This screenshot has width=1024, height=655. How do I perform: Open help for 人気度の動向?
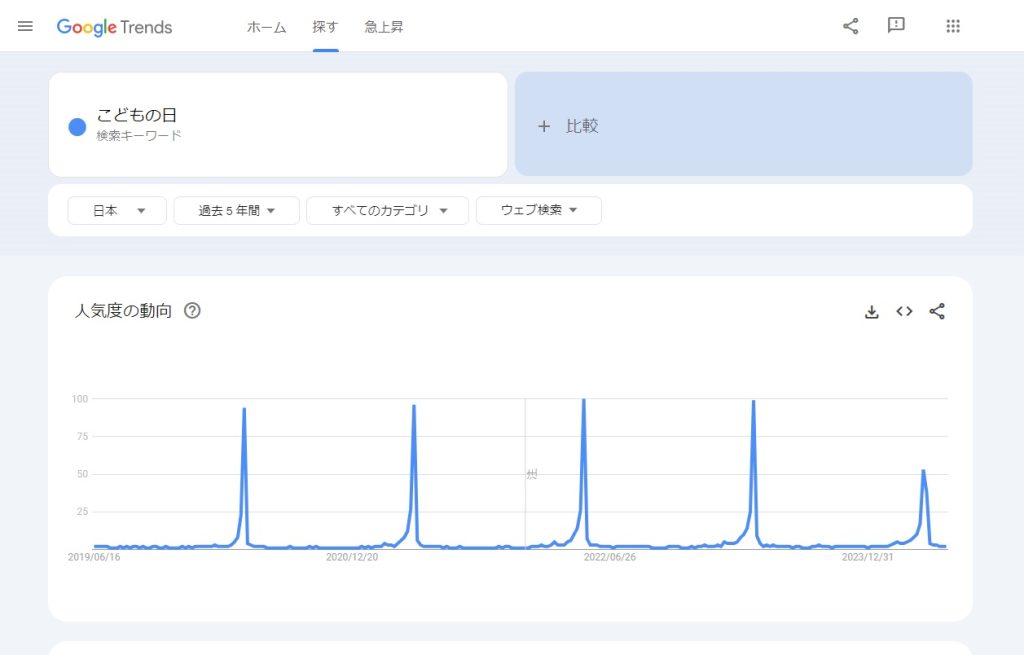[192, 311]
